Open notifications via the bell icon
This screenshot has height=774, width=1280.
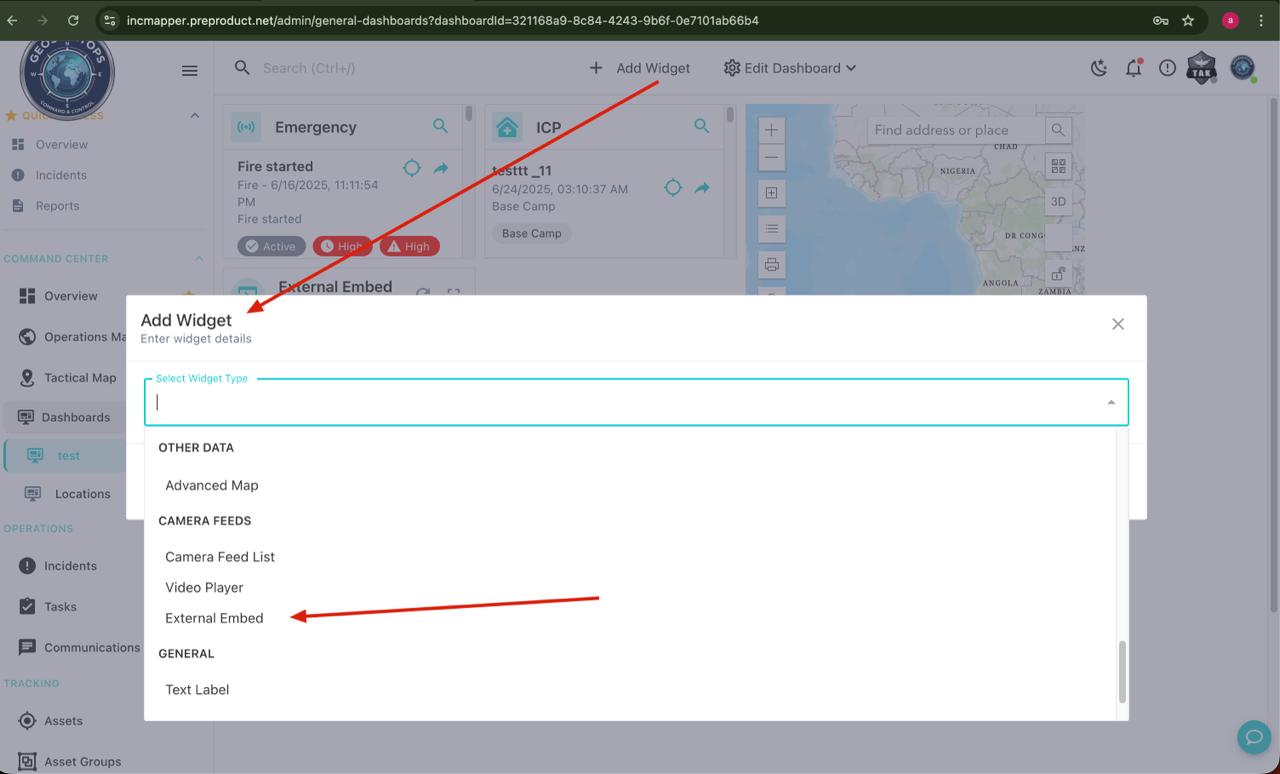(x=1133, y=68)
